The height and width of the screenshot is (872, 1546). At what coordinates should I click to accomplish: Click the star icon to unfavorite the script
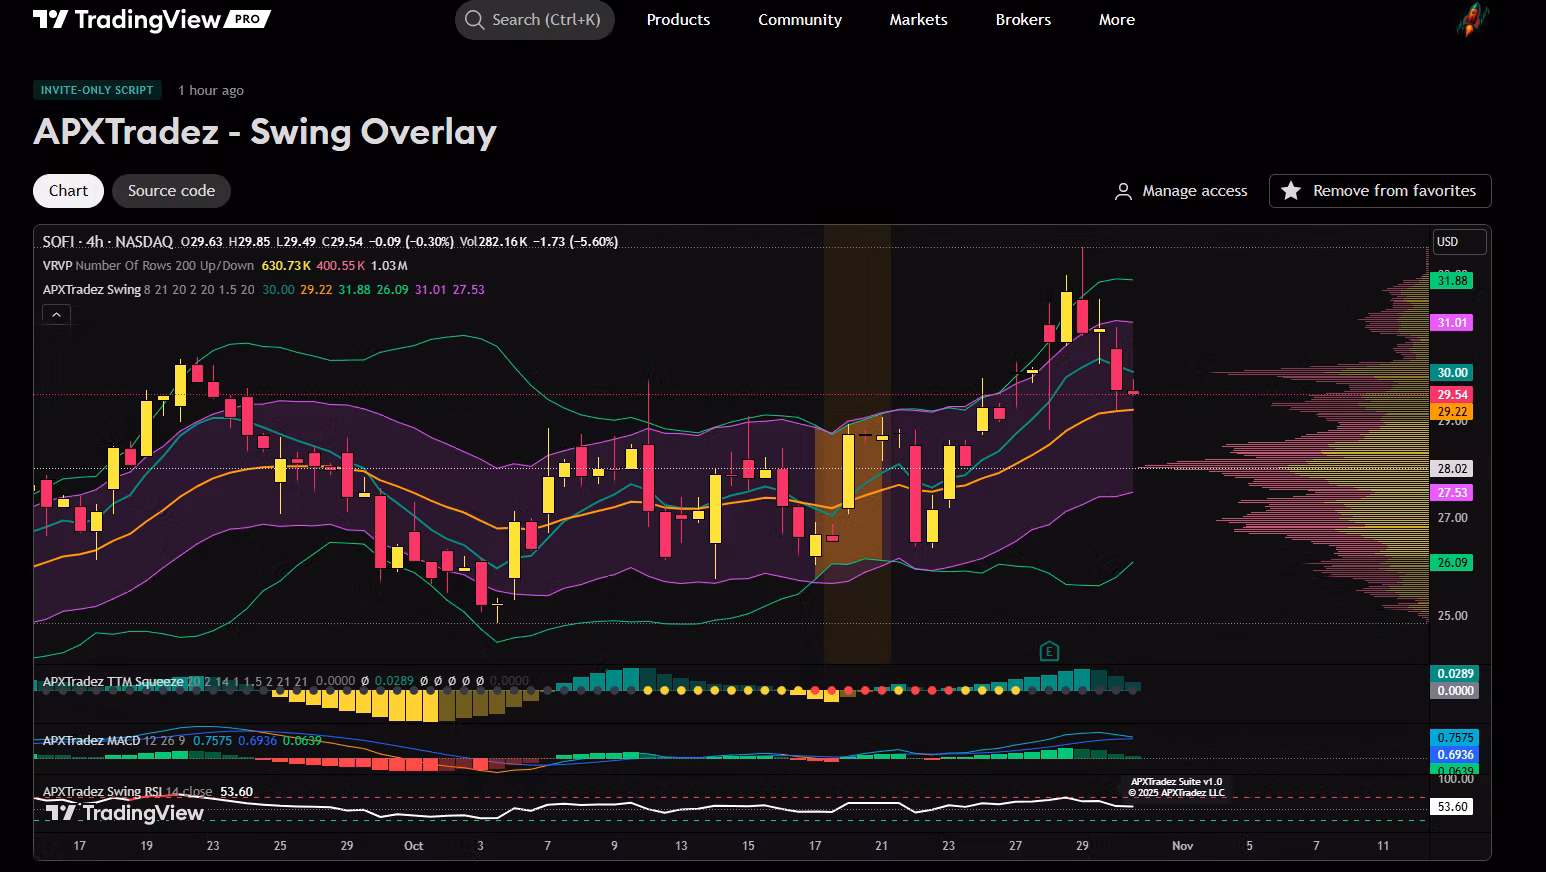pyautogui.click(x=1291, y=191)
